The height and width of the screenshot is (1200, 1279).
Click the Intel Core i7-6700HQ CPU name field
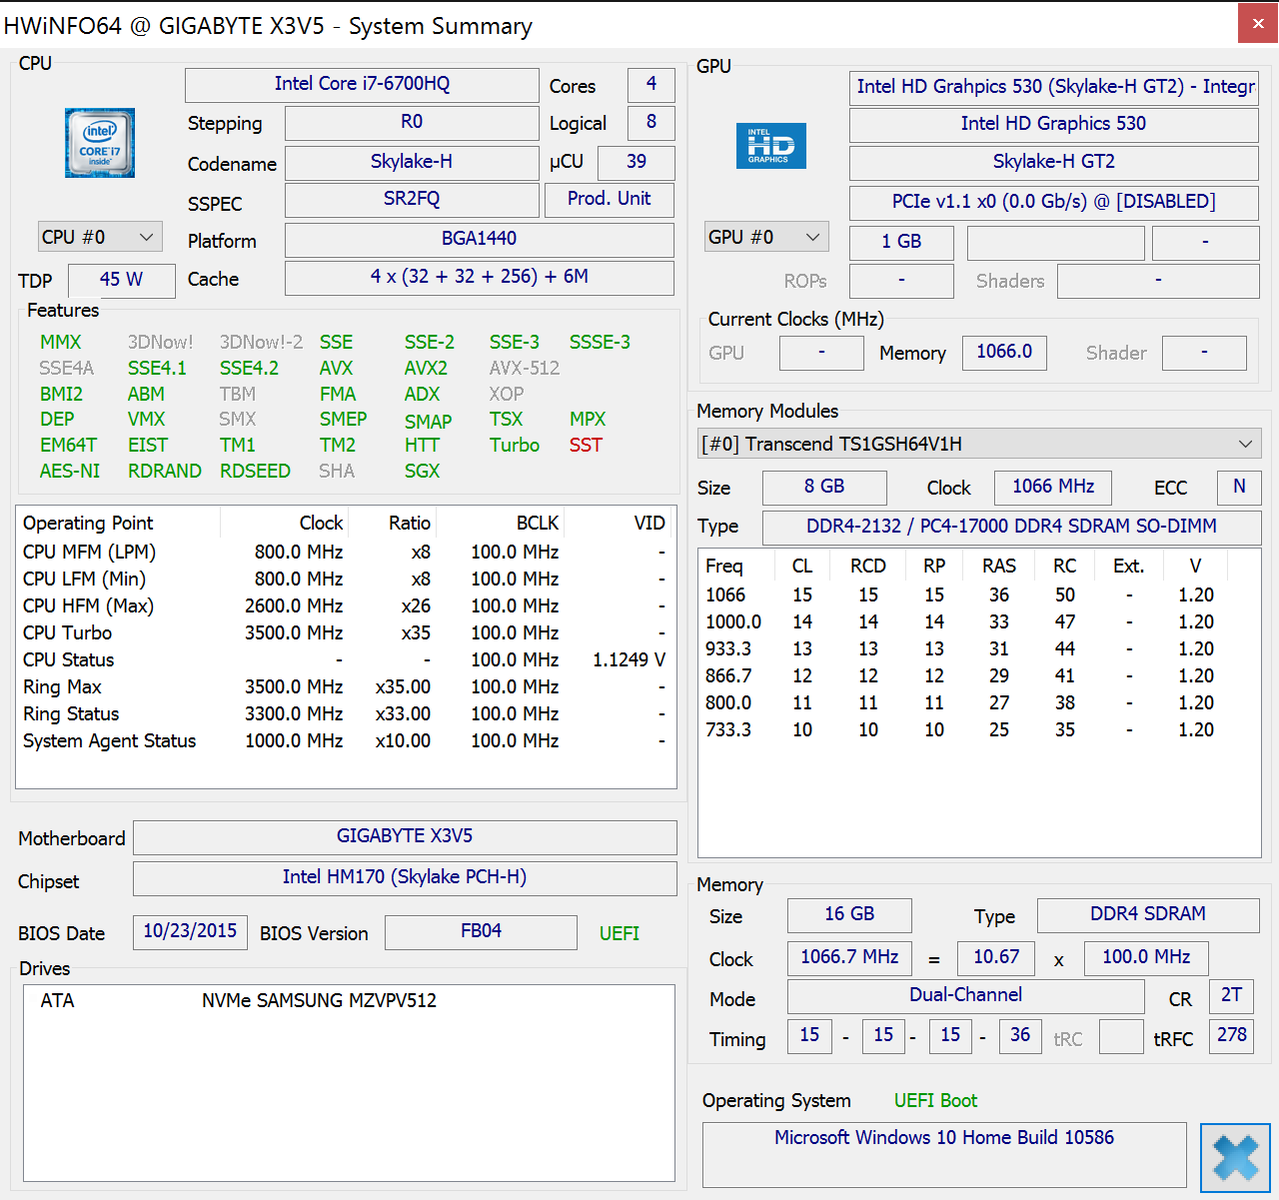362,84
